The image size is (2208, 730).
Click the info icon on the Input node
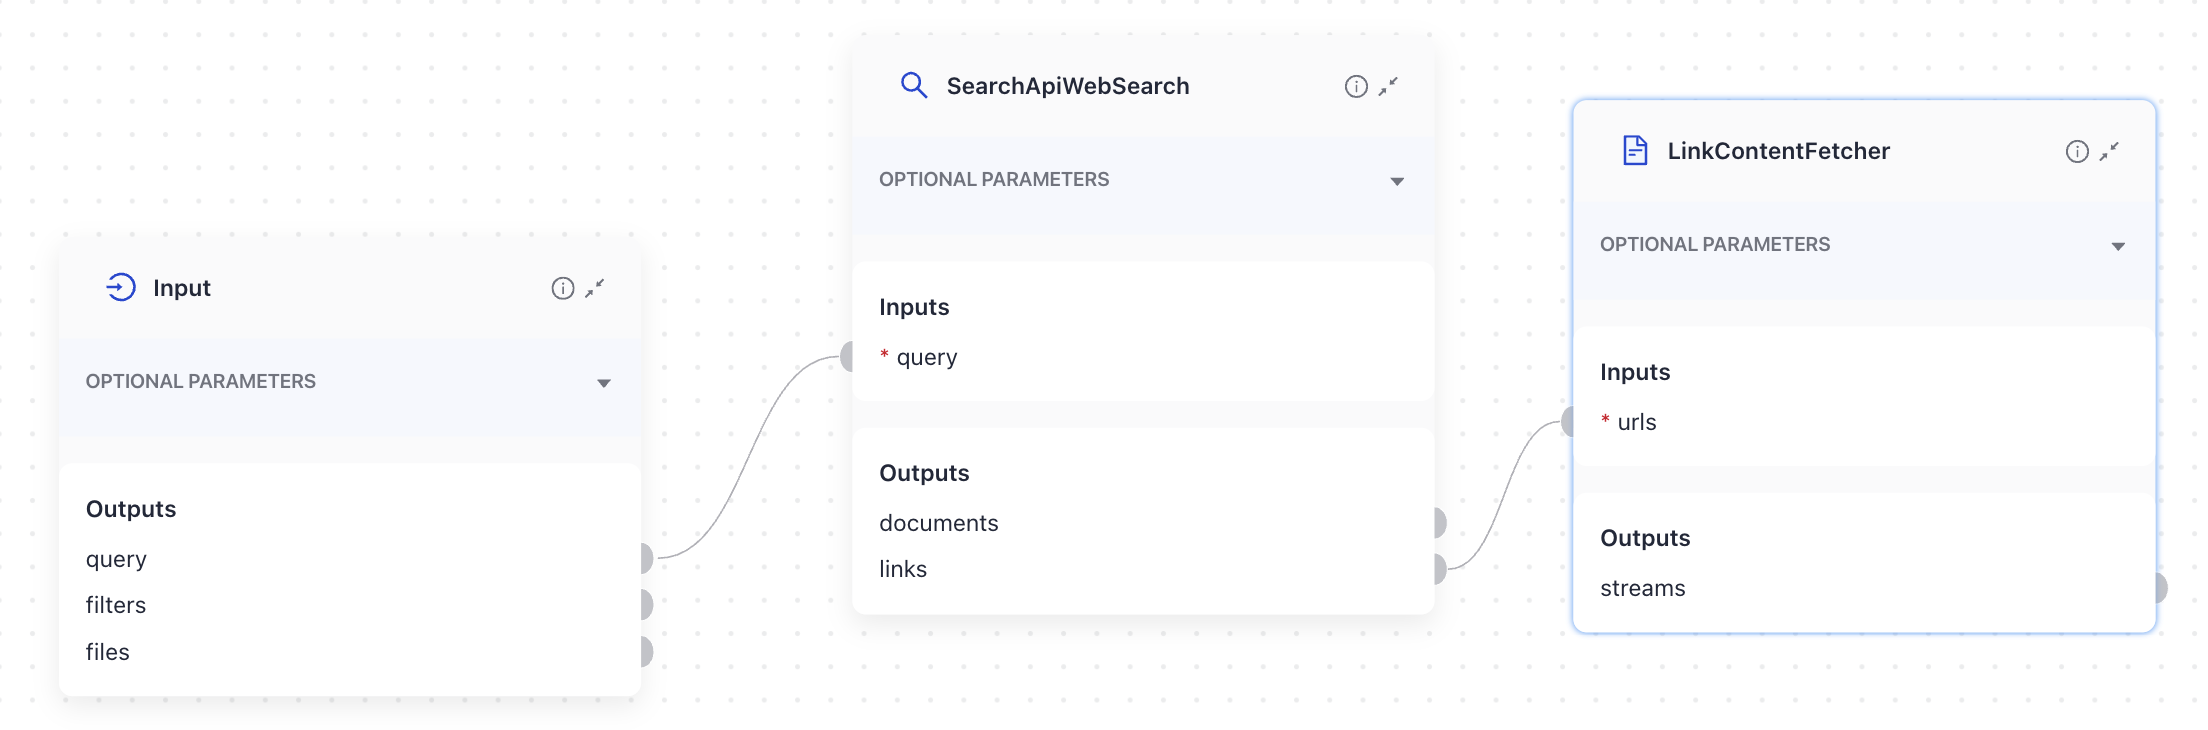click(561, 287)
